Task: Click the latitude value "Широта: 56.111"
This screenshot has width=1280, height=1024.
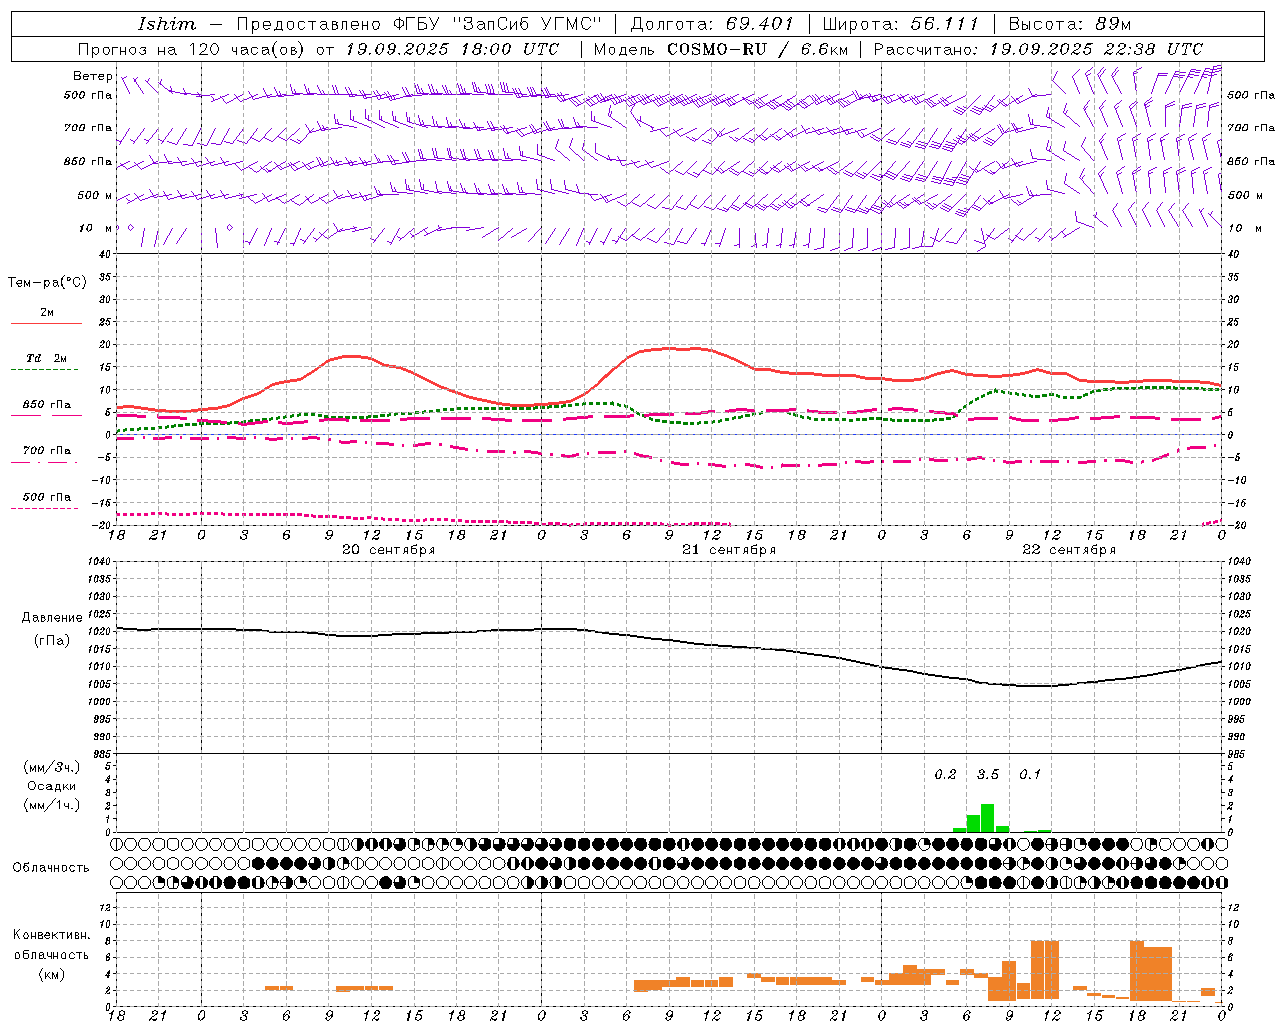Action: (x=901, y=24)
